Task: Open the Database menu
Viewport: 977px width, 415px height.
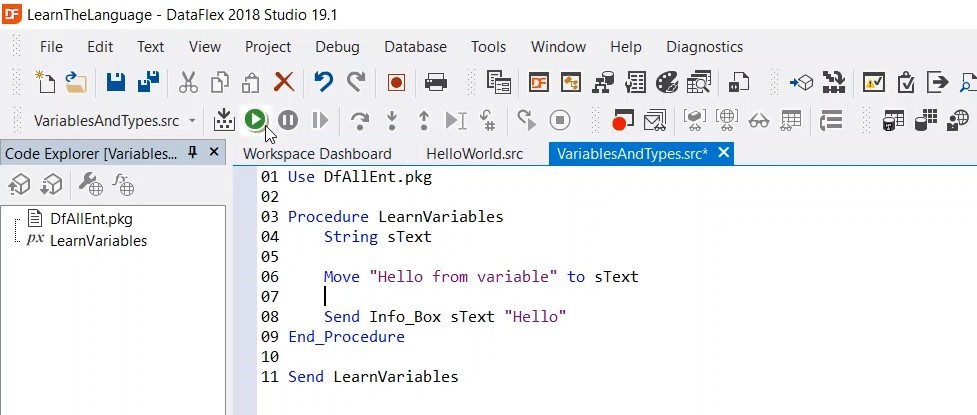Action: (415, 47)
